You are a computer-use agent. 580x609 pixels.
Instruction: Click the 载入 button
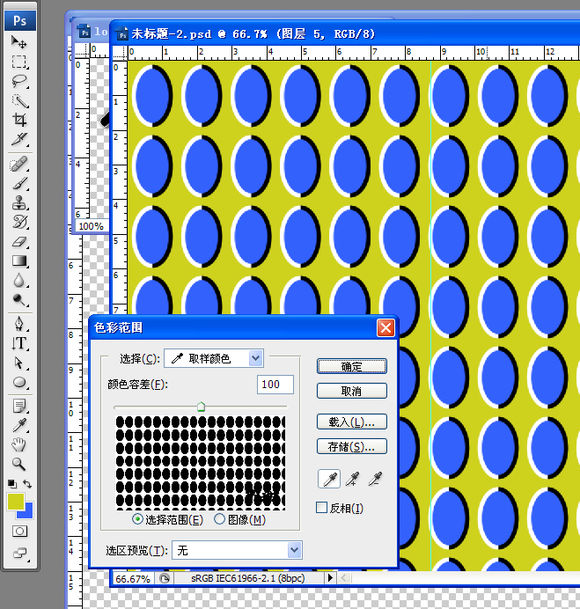click(352, 422)
